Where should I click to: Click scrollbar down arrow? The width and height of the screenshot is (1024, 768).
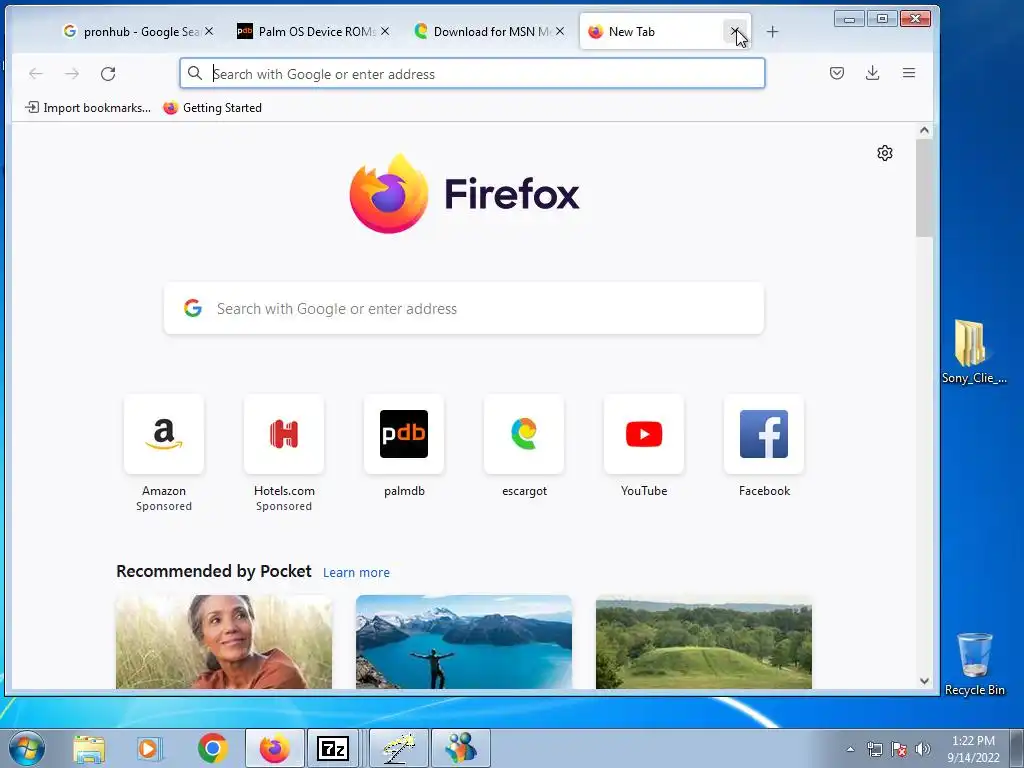tap(924, 680)
